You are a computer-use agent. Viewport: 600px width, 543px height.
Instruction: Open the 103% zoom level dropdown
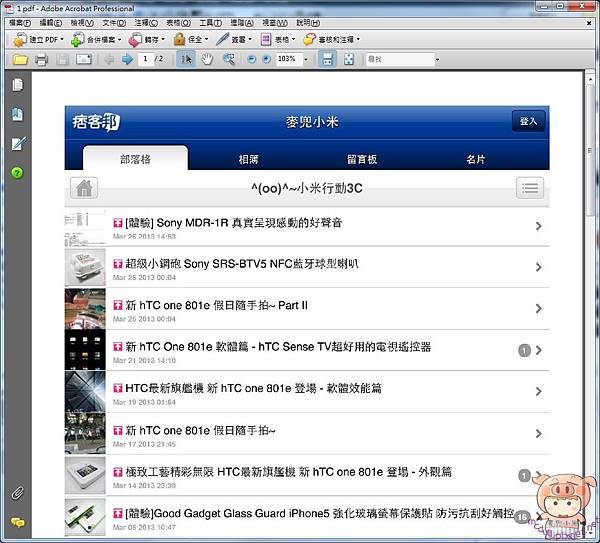coord(306,59)
